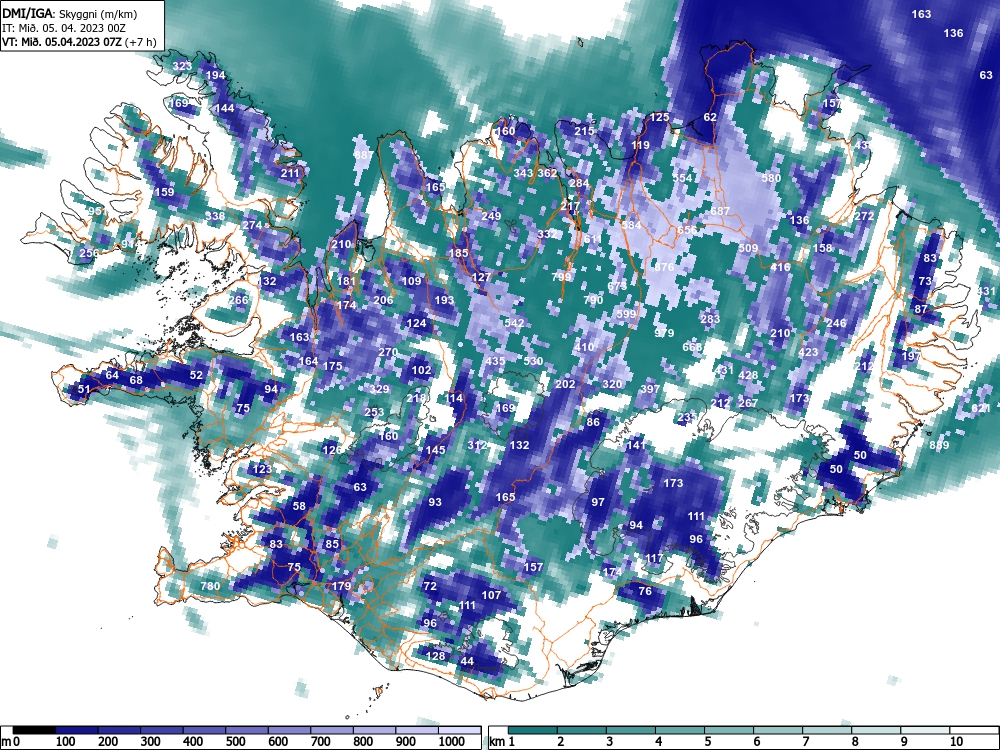Click the dark teal 1–2 km legend swatch

coord(533,730)
